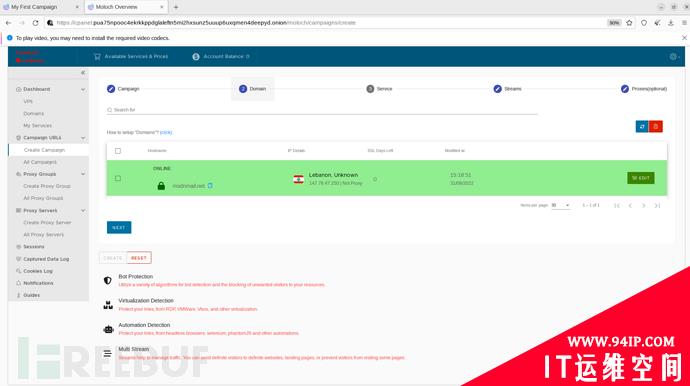This screenshot has width=690, height=386.
Task: Collapse the sidebar with the double-chevron icon
Action: [x=83, y=73]
